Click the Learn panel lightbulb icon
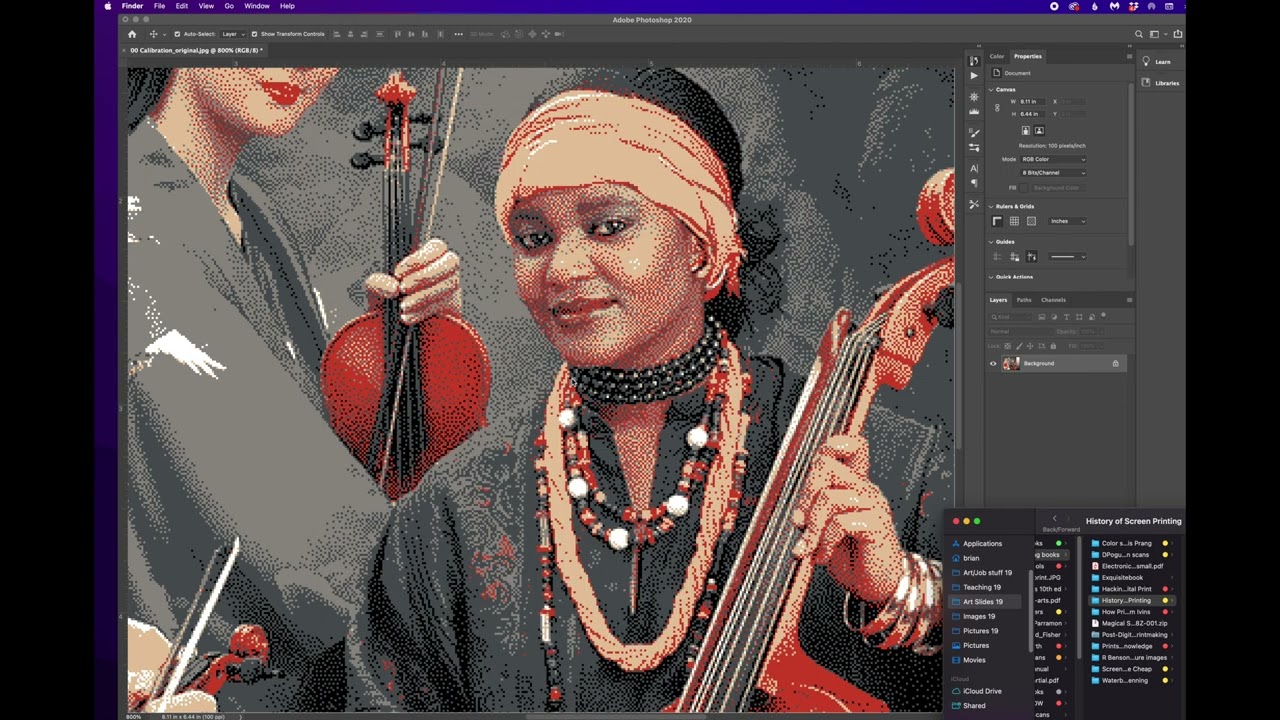 (1146, 61)
